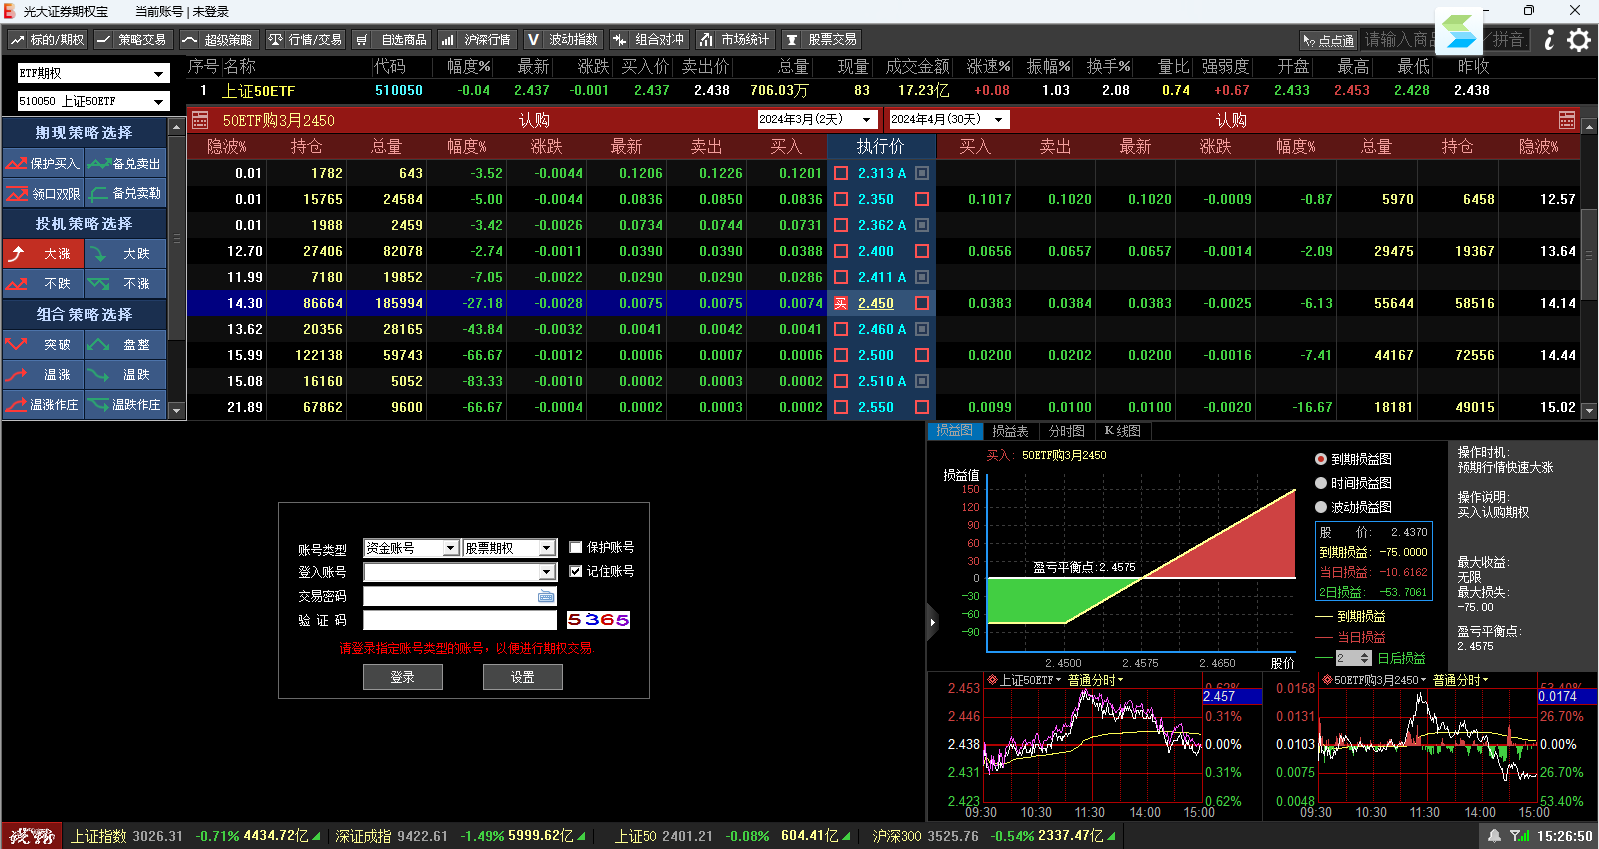Tick left checkbox of strike 2.400 row

point(841,251)
